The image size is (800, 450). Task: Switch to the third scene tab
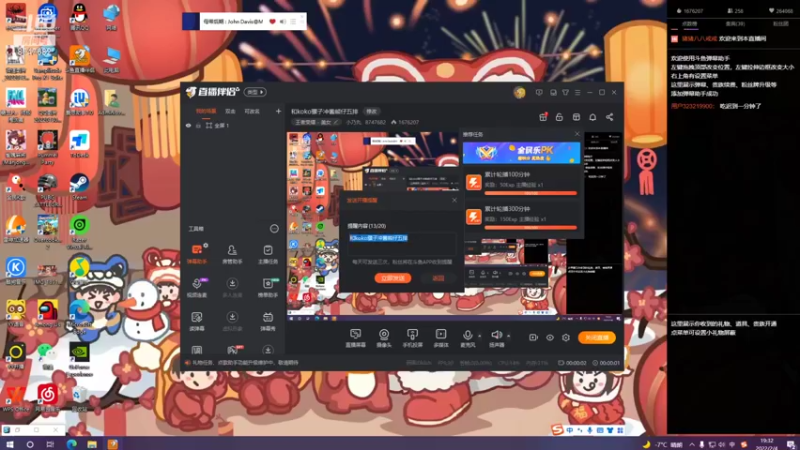coord(252,111)
